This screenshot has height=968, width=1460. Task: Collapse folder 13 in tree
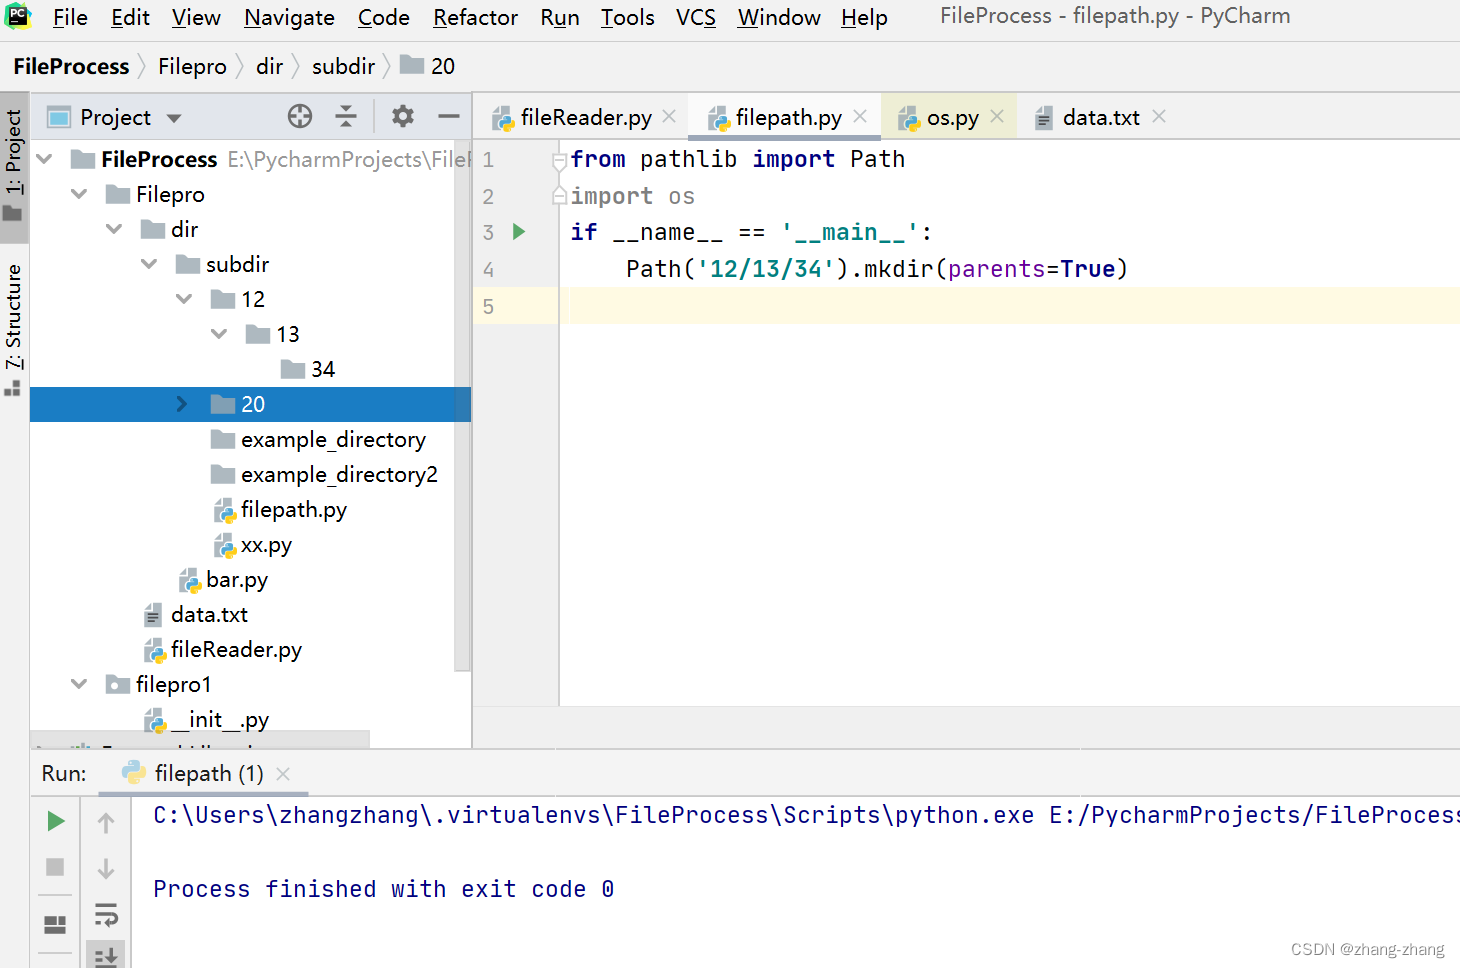pyautogui.click(x=219, y=334)
